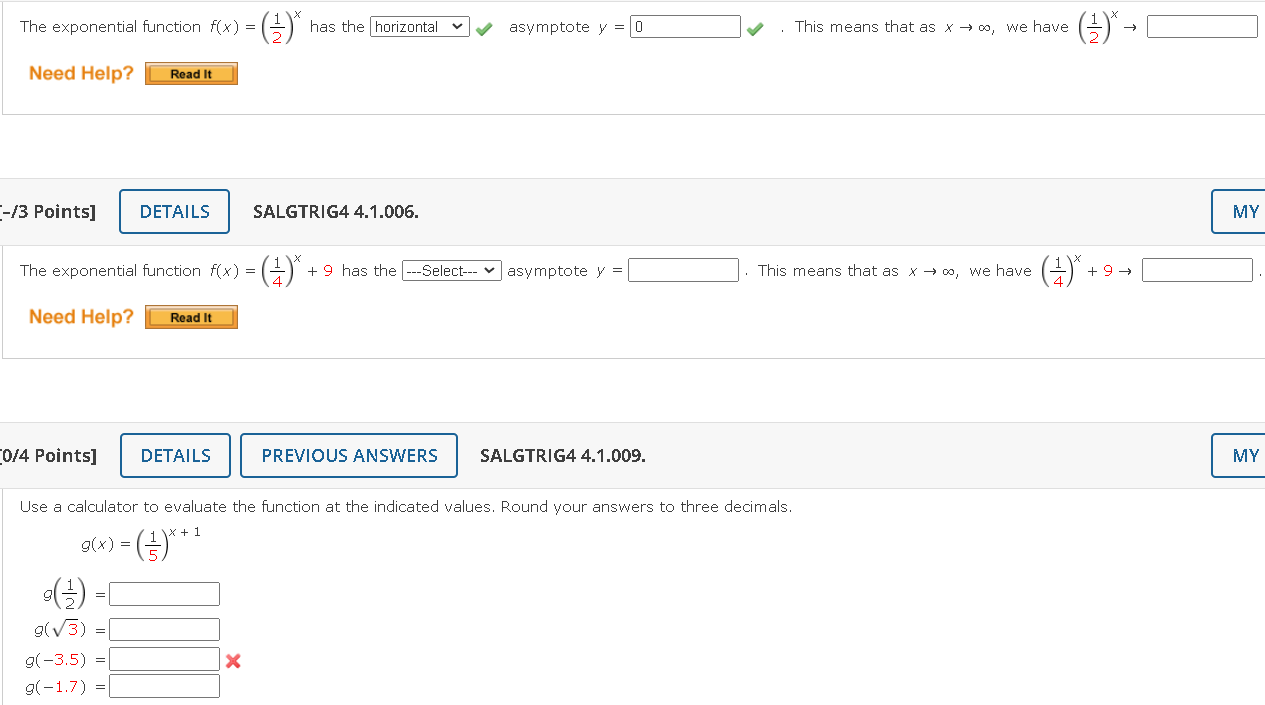Click the (1/2)^x limit answer box
The height and width of the screenshot is (705, 1265).
[1202, 27]
